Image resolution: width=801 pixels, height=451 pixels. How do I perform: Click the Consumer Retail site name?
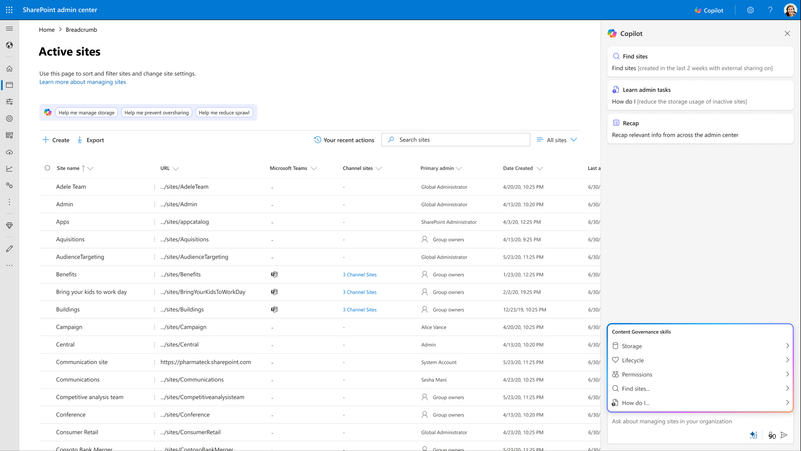click(77, 432)
